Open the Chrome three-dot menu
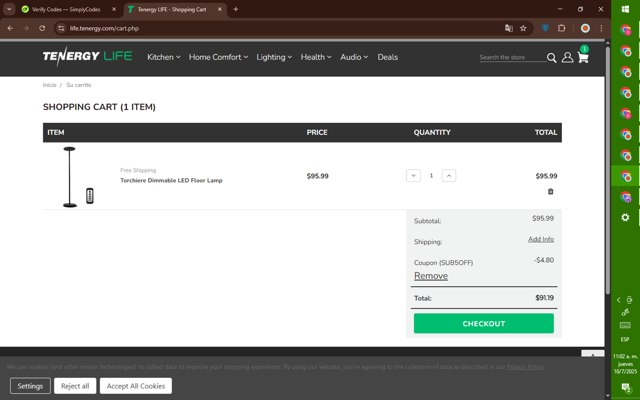 coord(601,28)
